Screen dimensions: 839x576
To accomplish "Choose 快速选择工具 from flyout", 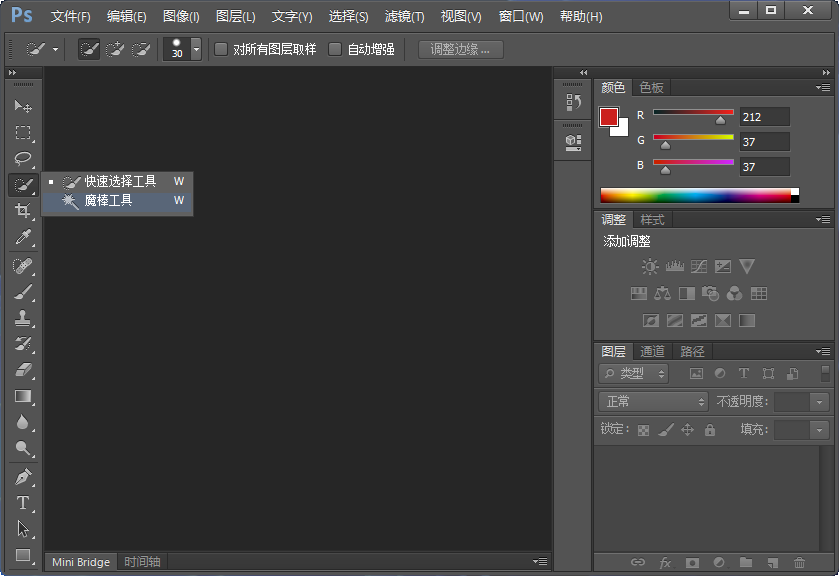I will (117, 181).
